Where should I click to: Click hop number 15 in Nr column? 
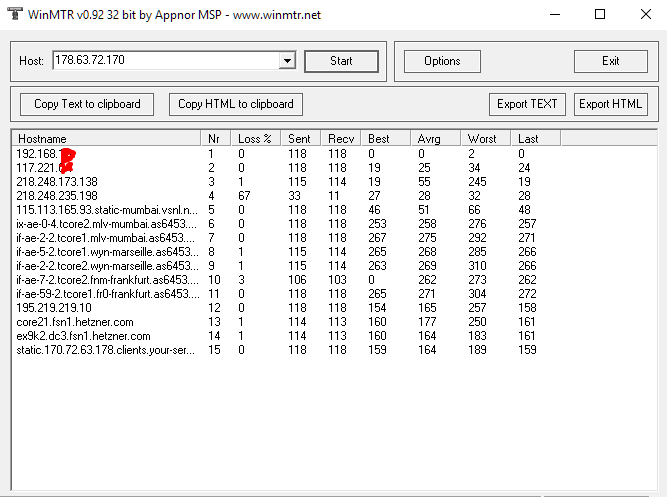[x=214, y=350]
